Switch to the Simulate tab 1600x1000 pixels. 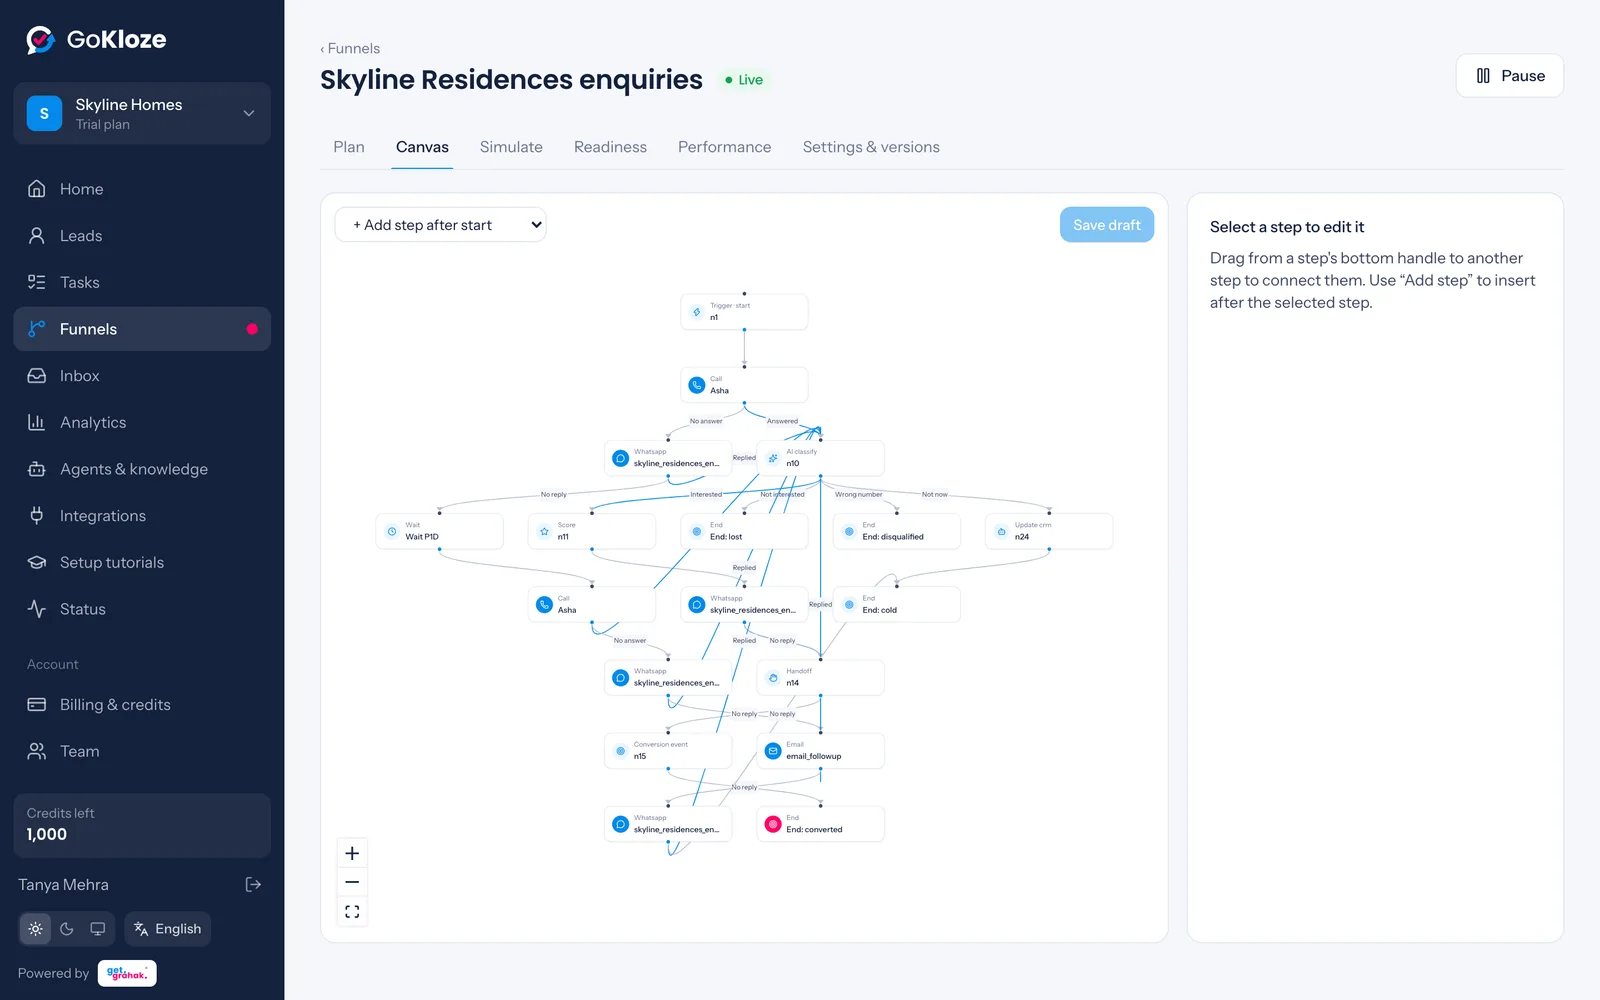click(x=511, y=147)
